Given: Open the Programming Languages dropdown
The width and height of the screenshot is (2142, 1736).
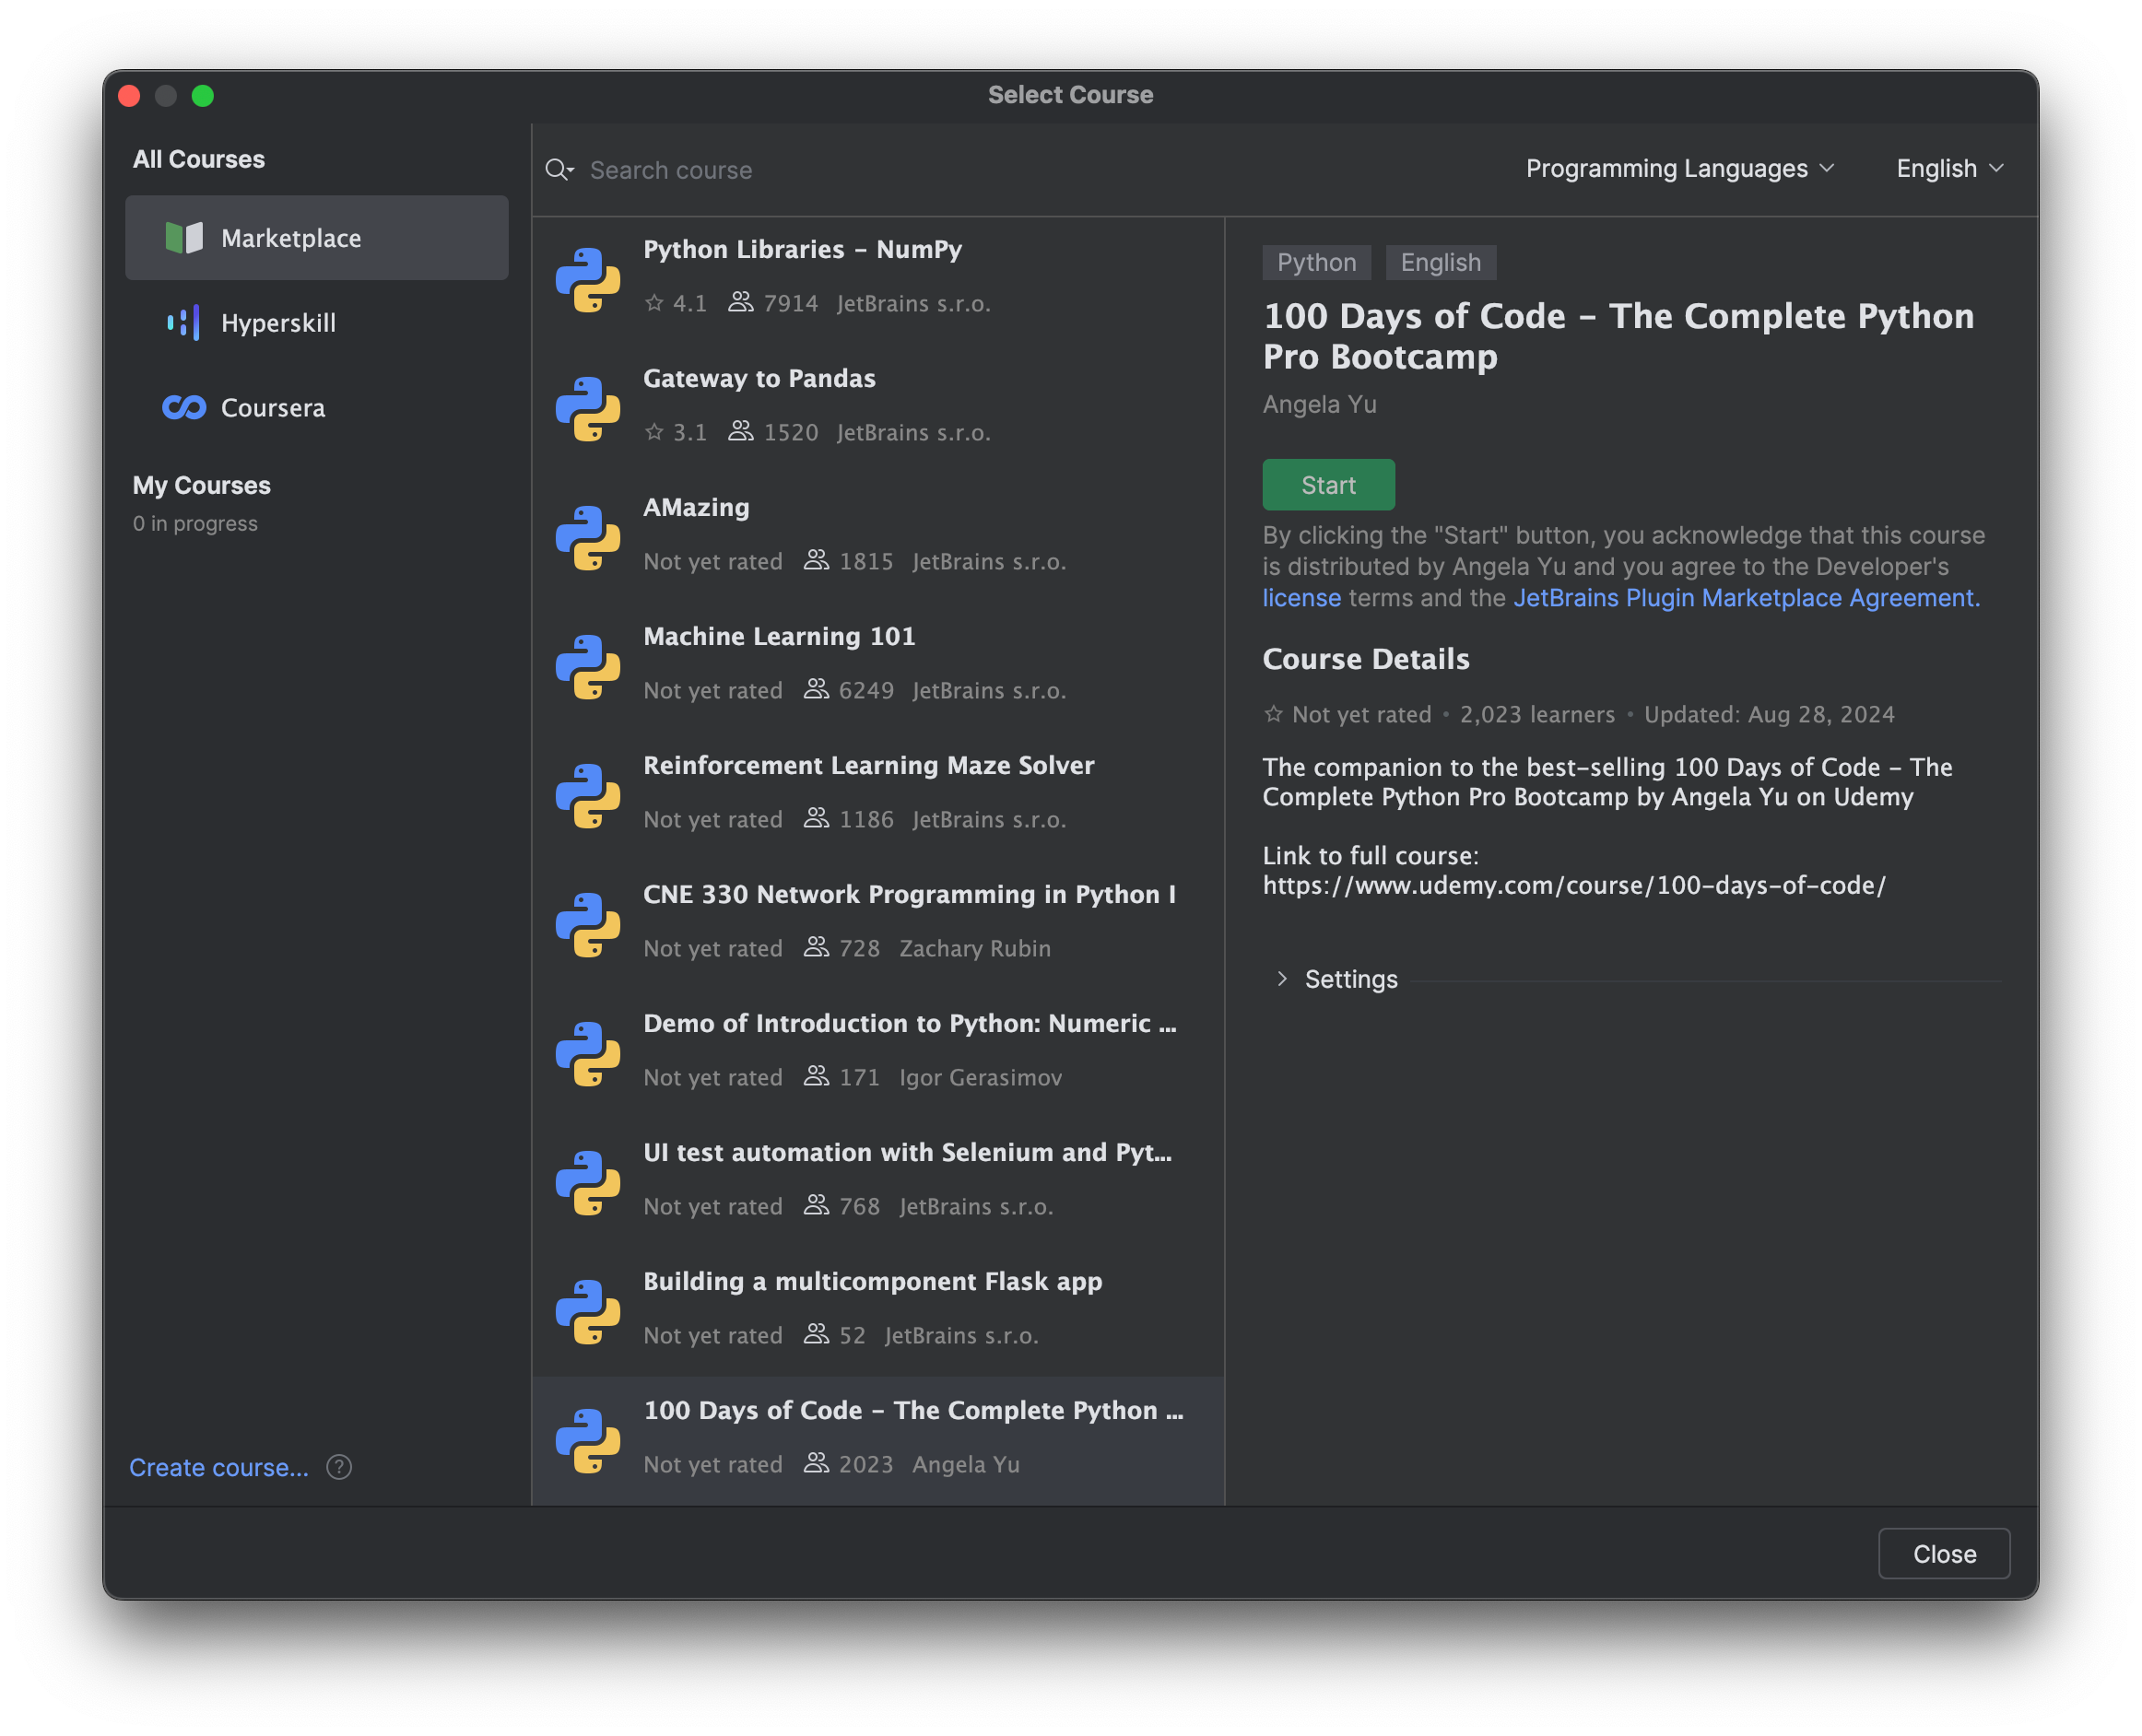Looking at the screenshot, I should tap(1679, 169).
